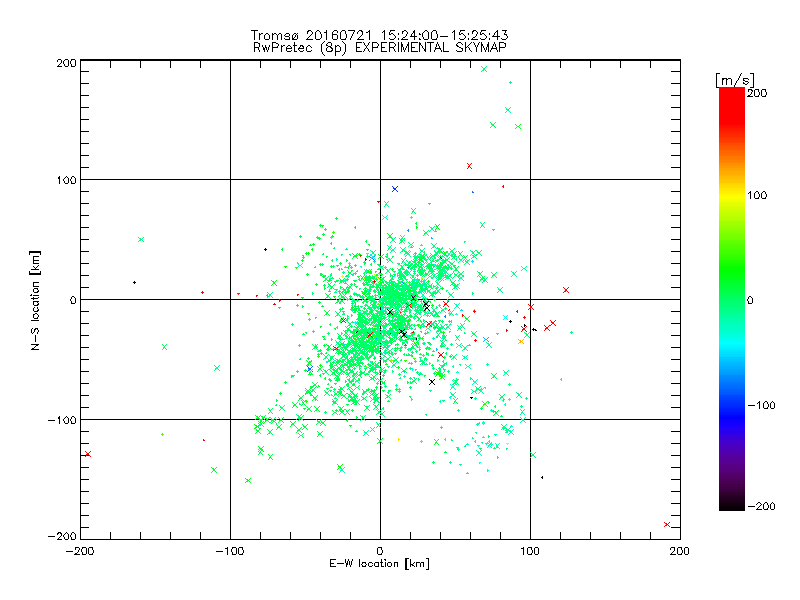This screenshot has height=600, width=800.
Task: Click the N-S axis tick label "−100"
Action: pyautogui.click(x=62, y=420)
